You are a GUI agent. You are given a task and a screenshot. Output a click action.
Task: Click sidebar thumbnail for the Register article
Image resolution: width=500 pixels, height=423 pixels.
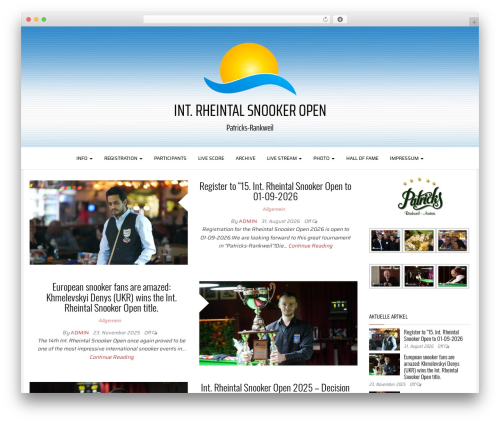click(384, 339)
